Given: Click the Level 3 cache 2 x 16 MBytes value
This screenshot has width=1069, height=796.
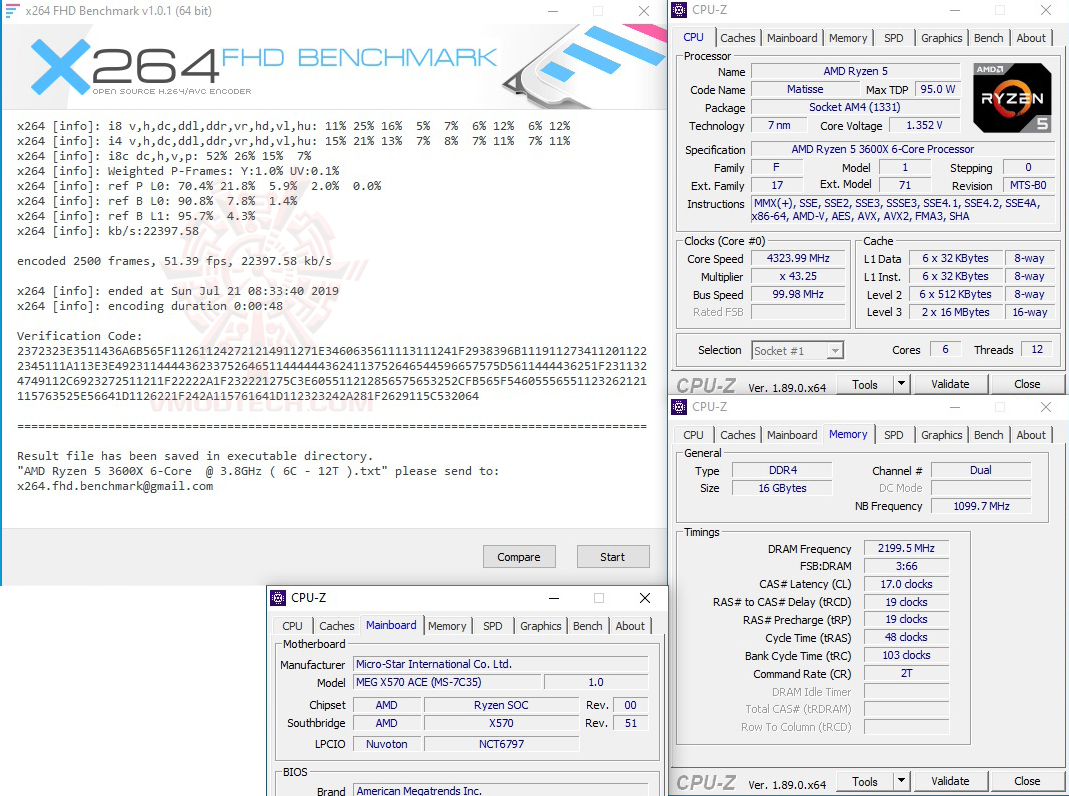Looking at the screenshot, I should pyautogui.click(x=955, y=312).
